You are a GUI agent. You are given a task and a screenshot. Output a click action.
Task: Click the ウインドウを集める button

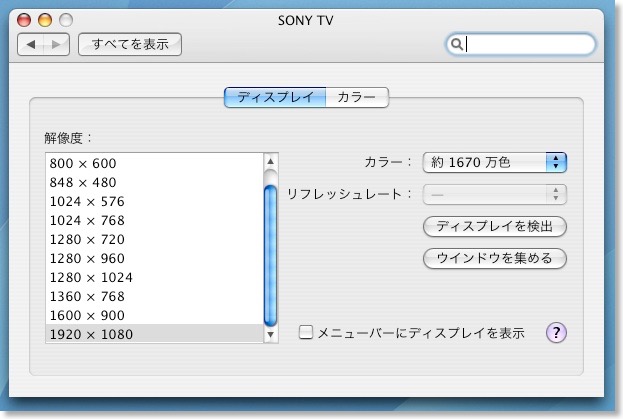tap(495, 258)
